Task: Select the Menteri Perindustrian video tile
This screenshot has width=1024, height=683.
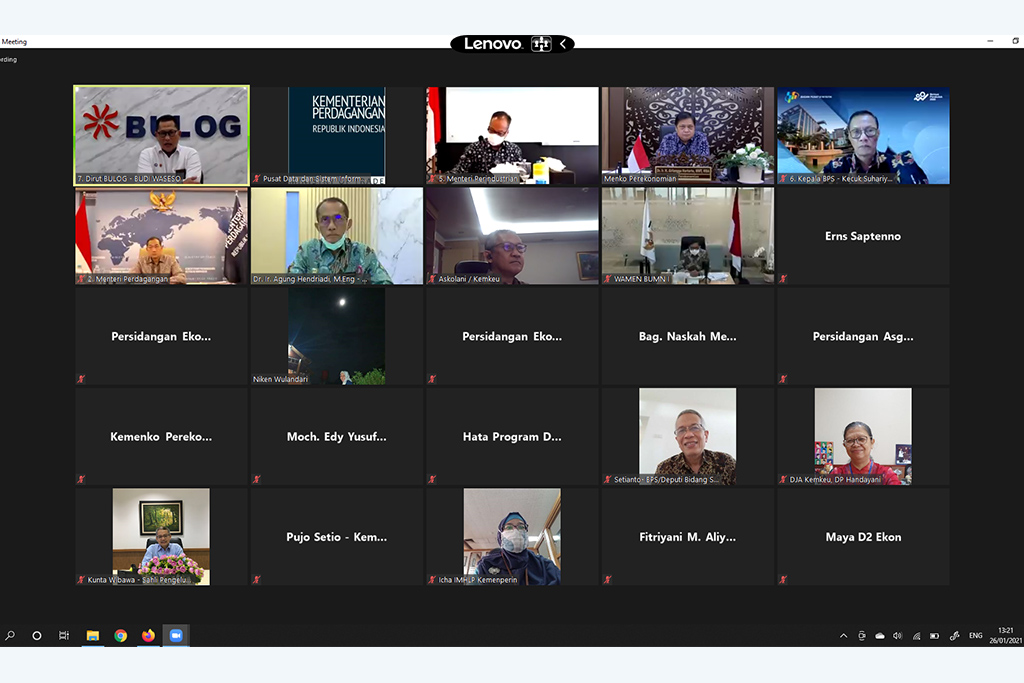Action: tap(512, 135)
